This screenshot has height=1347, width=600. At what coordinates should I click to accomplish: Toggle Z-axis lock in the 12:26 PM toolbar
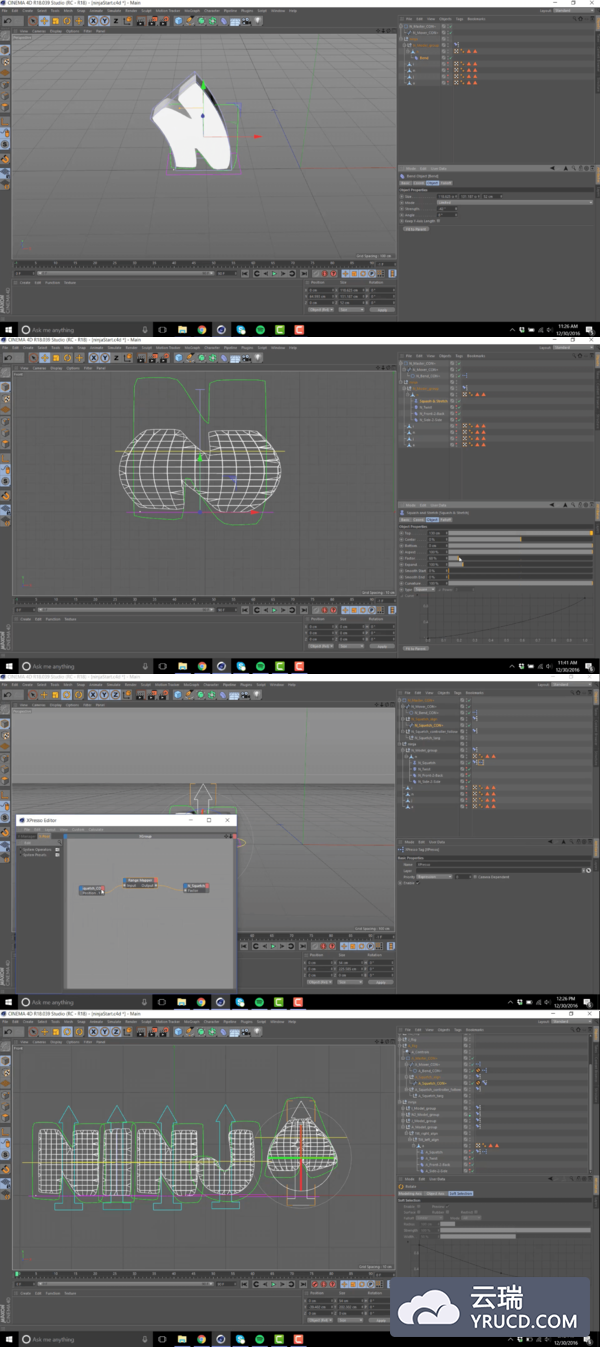pos(115,694)
